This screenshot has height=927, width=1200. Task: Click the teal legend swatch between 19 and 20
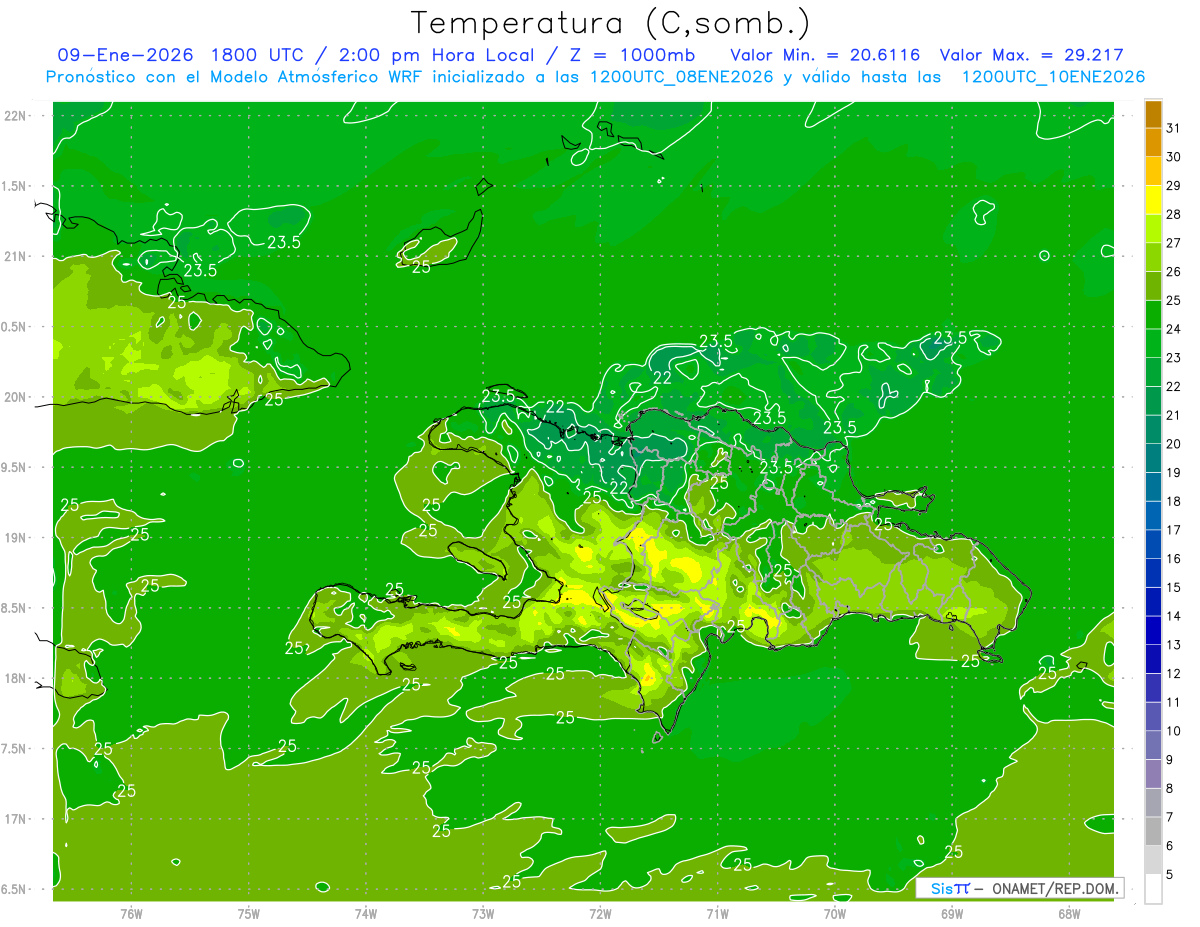[x=1153, y=458]
